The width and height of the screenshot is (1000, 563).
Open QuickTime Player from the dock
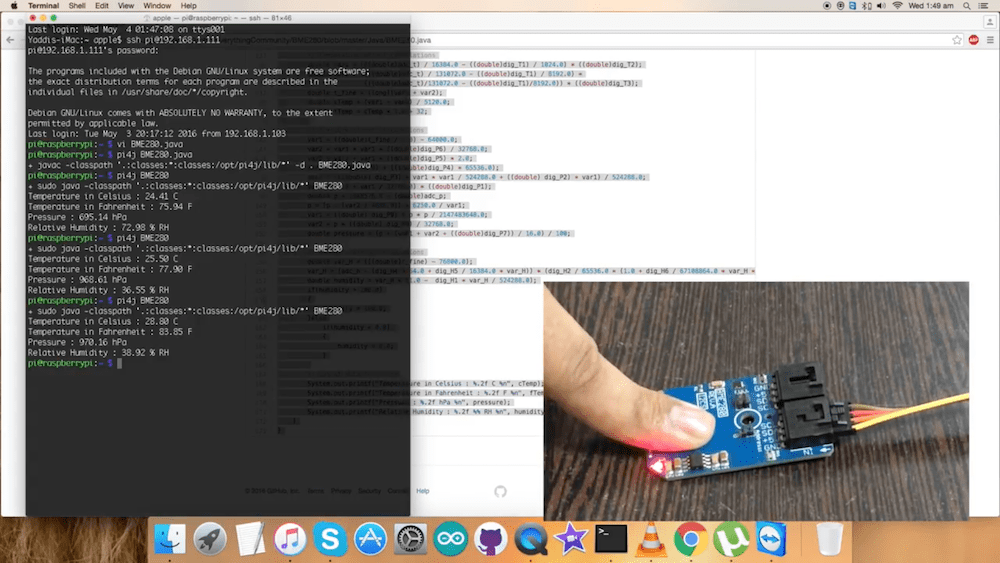click(x=531, y=539)
